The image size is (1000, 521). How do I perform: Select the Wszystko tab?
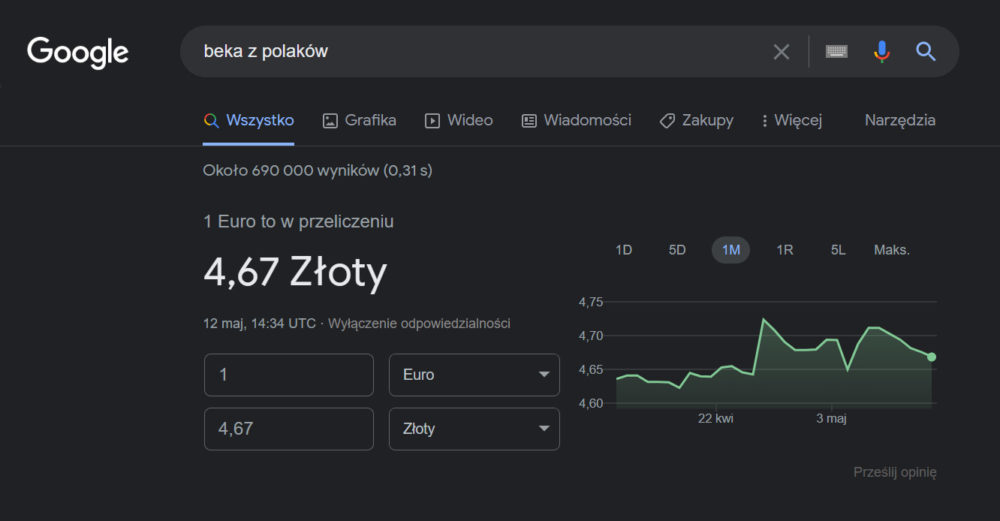pyautogui.click(x=249, y=121)
